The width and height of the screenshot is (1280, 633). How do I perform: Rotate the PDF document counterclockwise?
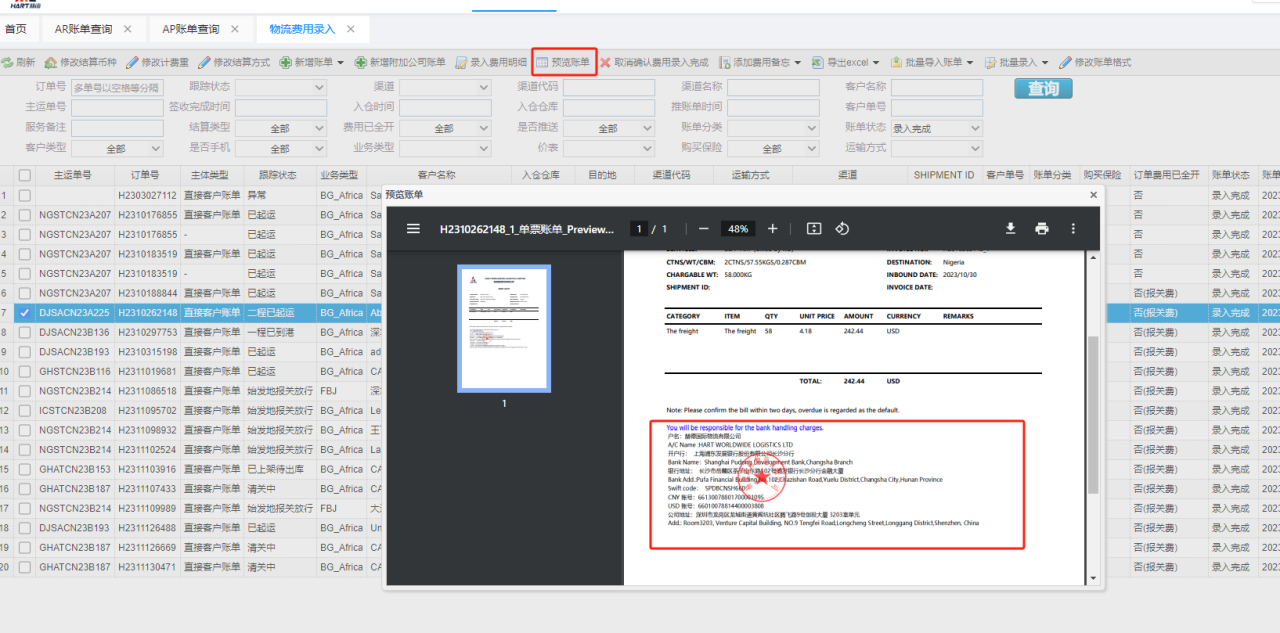(842, 228)
